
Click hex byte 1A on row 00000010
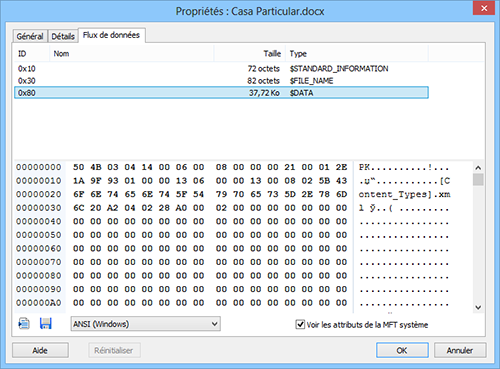79,181
